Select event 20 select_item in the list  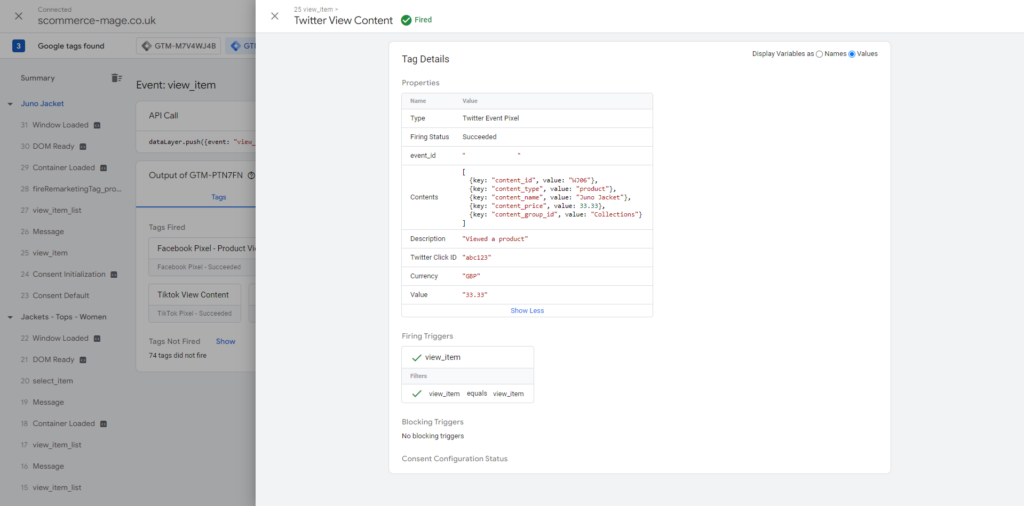(52, 381)
